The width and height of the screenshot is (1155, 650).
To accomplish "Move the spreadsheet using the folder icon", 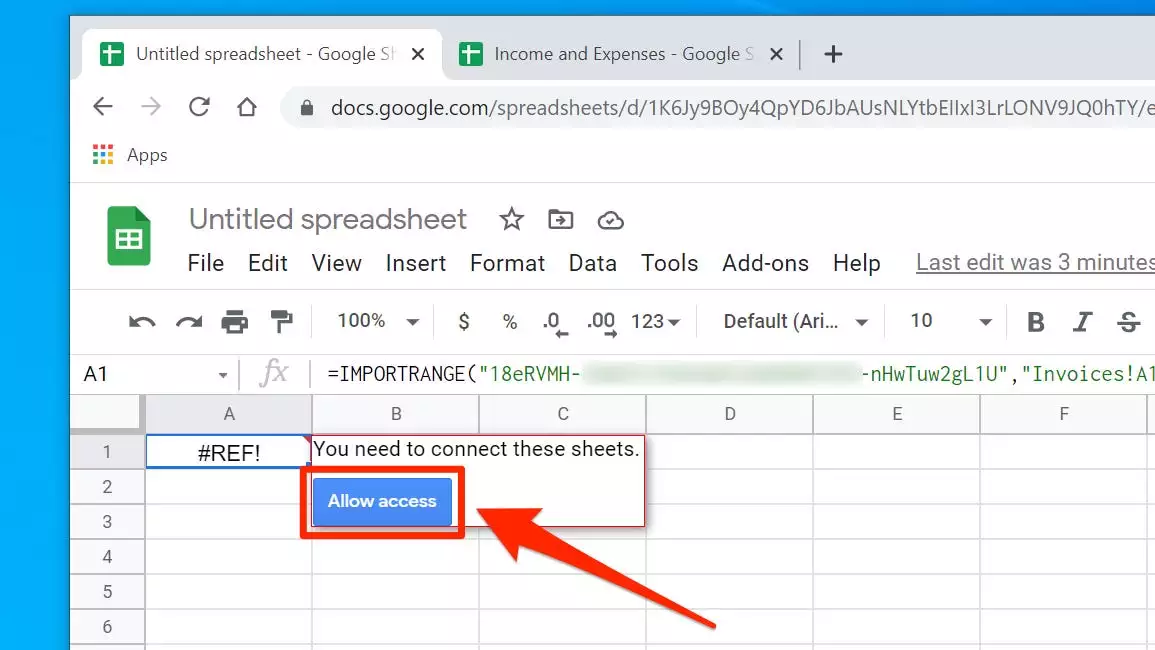I will [x=561, y=219].
